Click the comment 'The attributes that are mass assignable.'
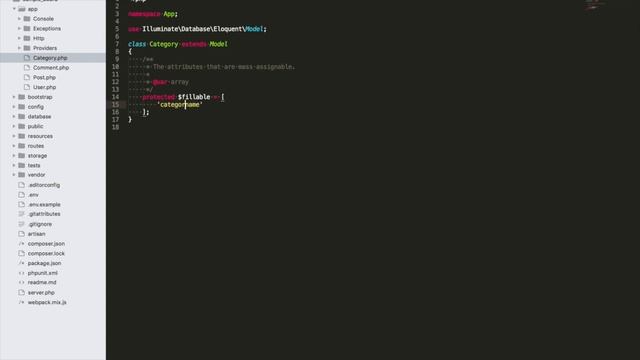This screenshot has height=360, width=640. [x=224, y=67]
